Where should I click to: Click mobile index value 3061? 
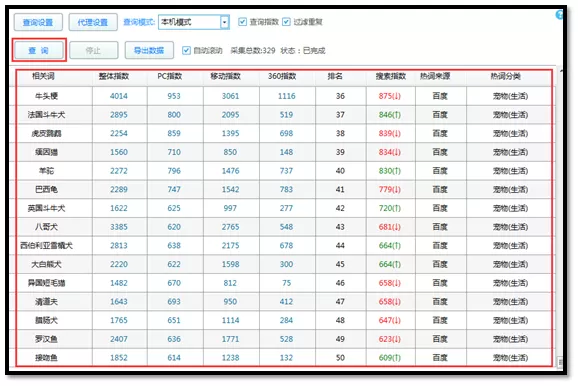coord(230,96)
